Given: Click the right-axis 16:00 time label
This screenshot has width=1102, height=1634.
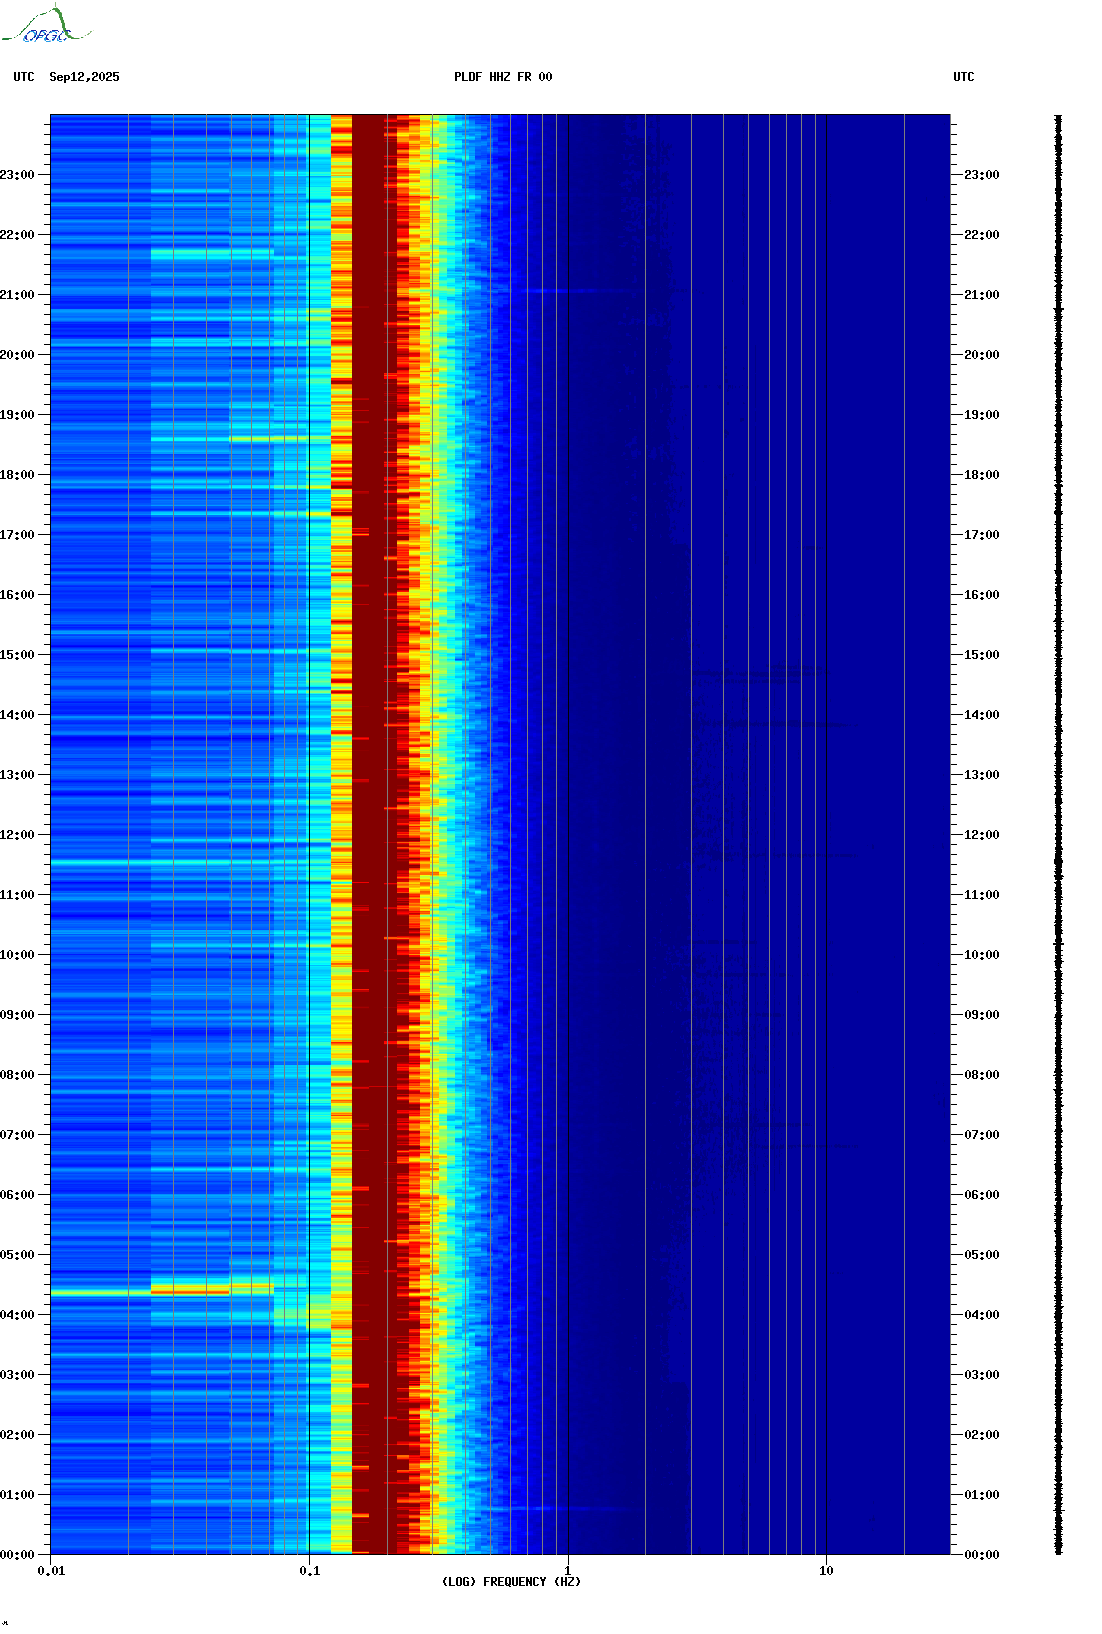Looking at the screenshot, I should pyautogui.click(x=982, y=595).
